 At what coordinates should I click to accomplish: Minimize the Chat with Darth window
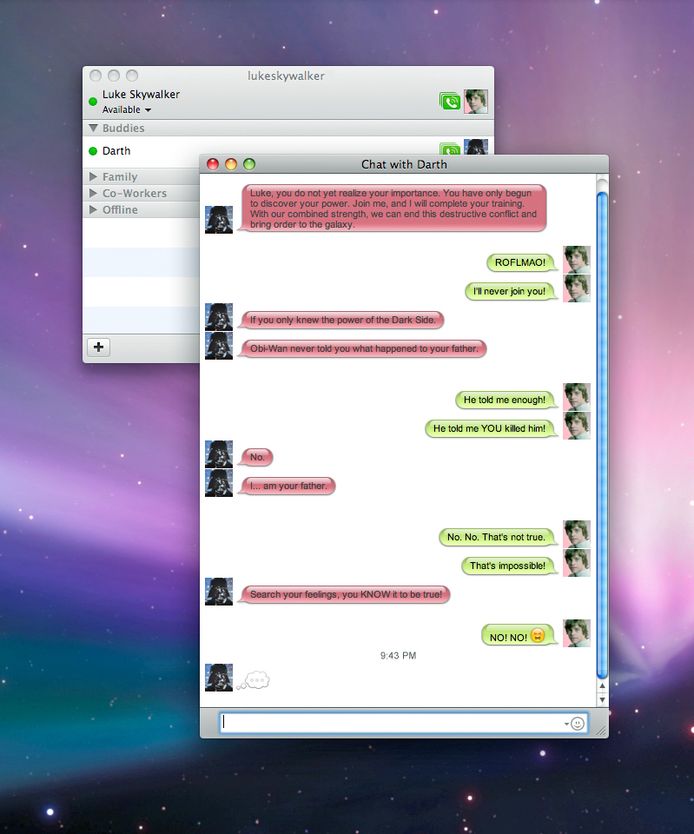point(231,164)
